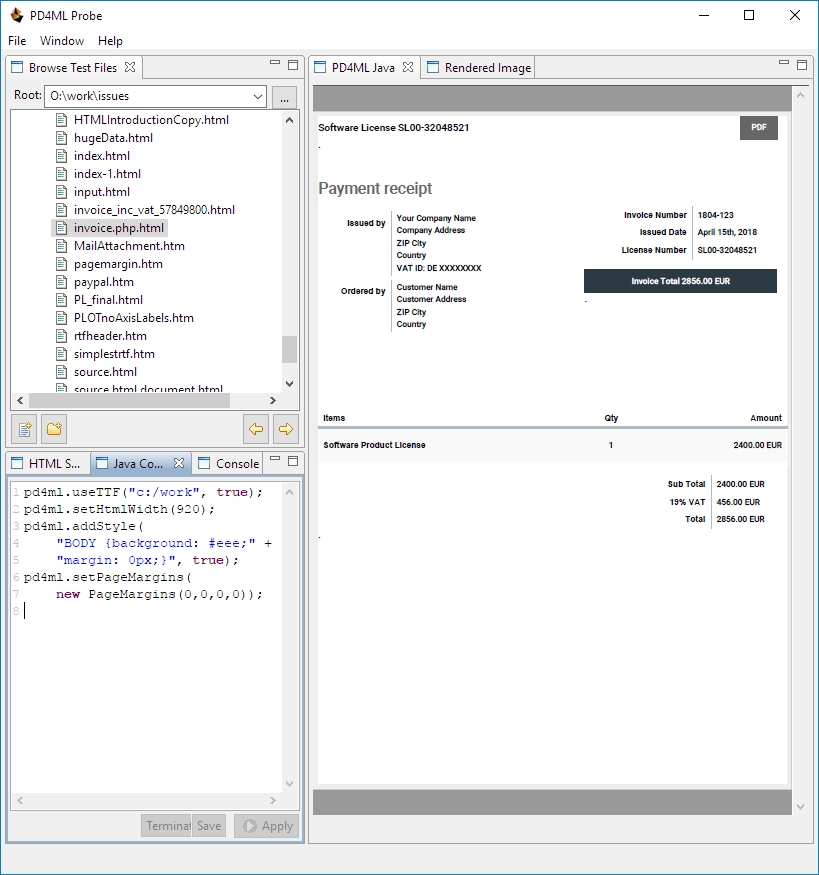Select invoice_inc_vat_57849800.html file
819x875 pixels.
[x=154, y=210]
